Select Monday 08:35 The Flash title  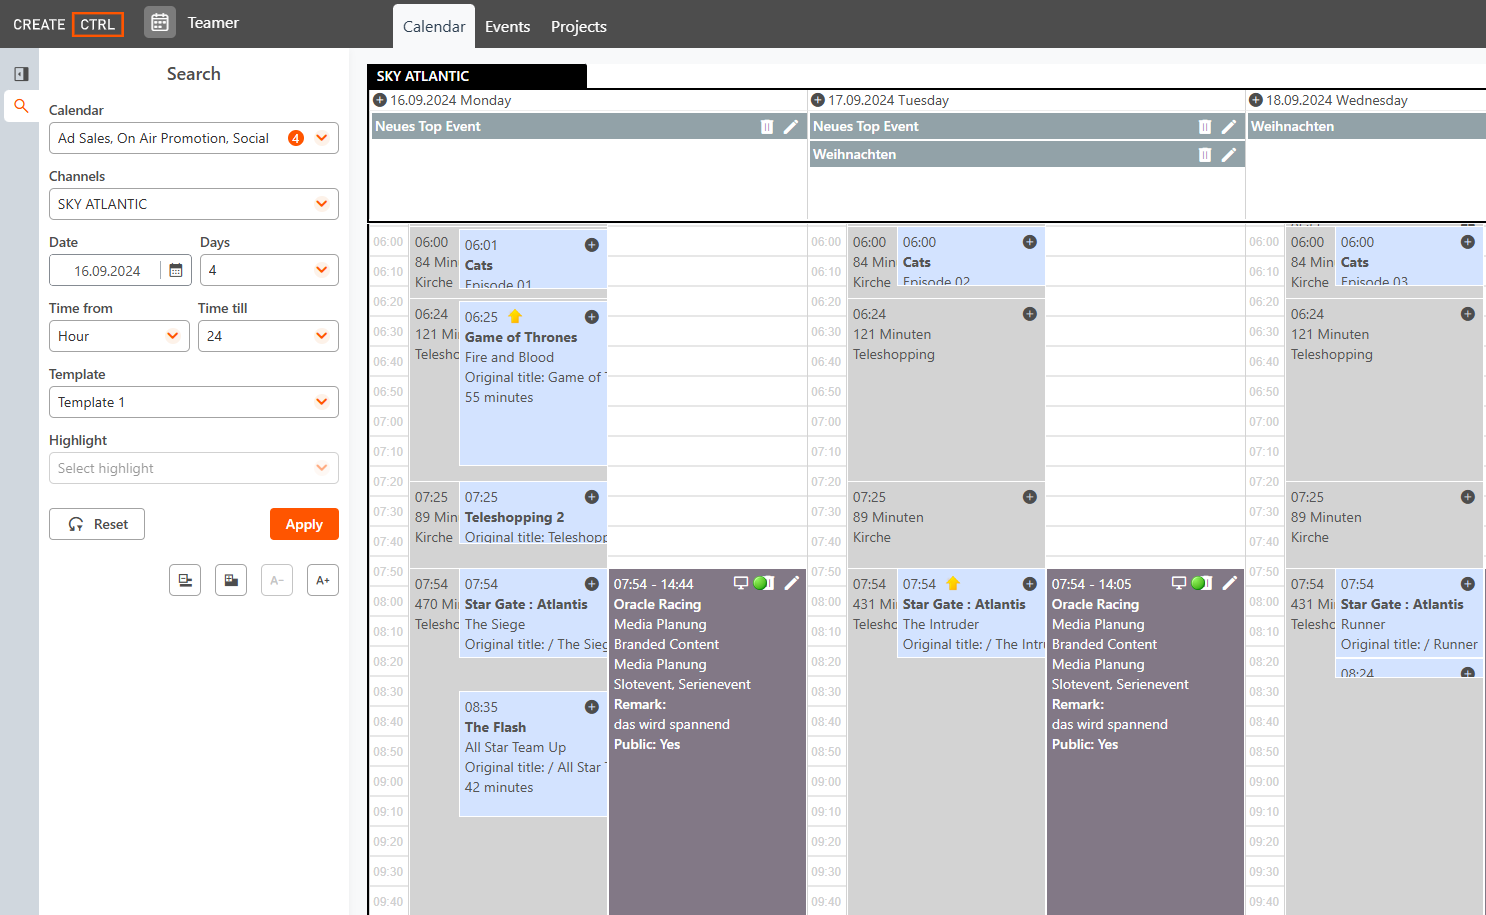pos(495,727)
